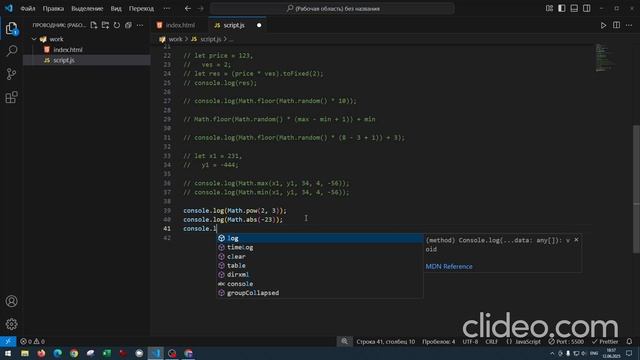The height and width of the screenshot is (360, 640).
Task: Open the Search view icon
Action: tap(11, 51)
